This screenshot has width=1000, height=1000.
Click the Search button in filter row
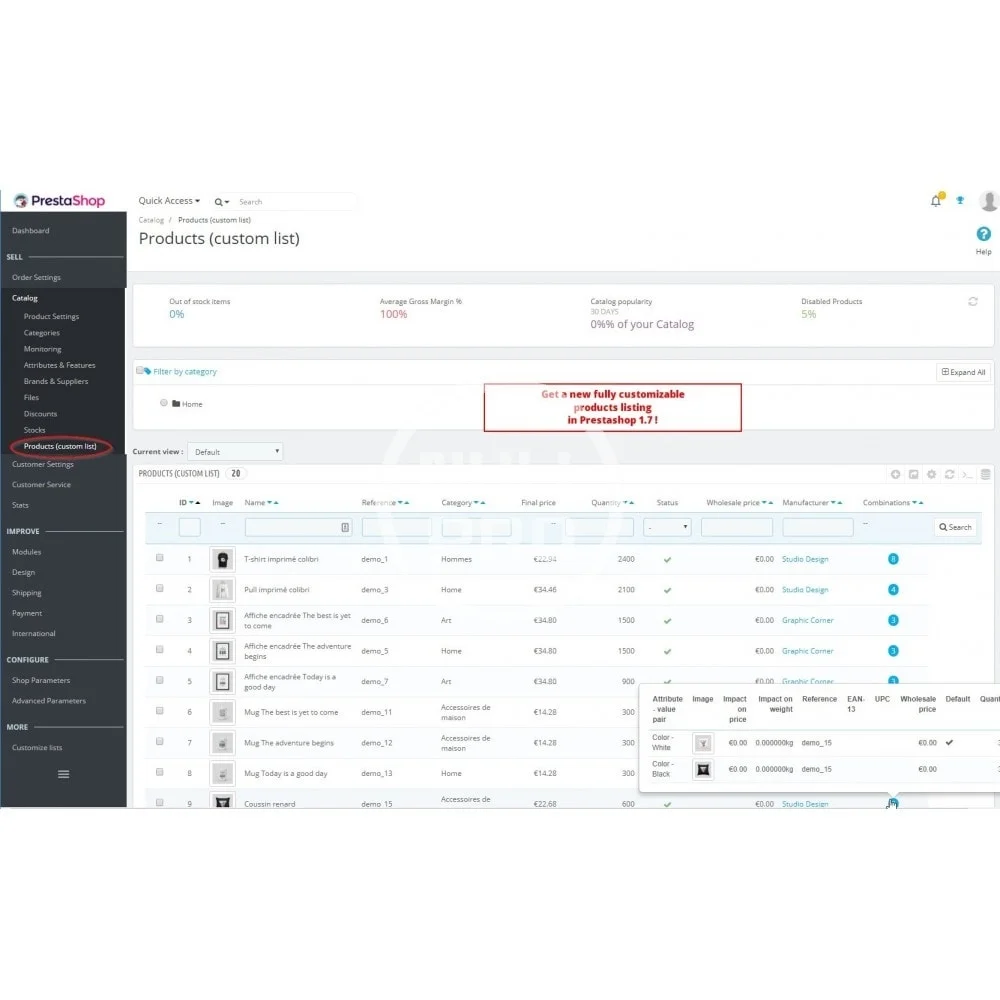point(955,527)
